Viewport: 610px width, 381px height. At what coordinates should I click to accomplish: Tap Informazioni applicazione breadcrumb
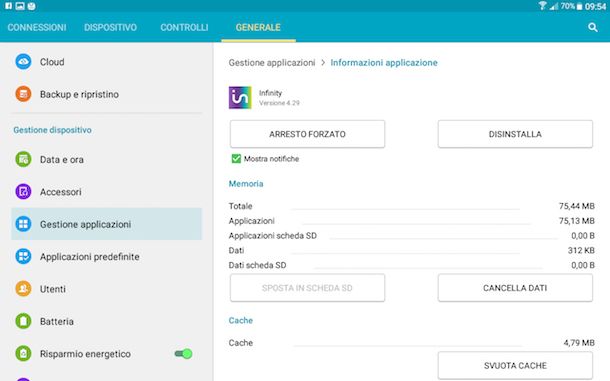384,63
